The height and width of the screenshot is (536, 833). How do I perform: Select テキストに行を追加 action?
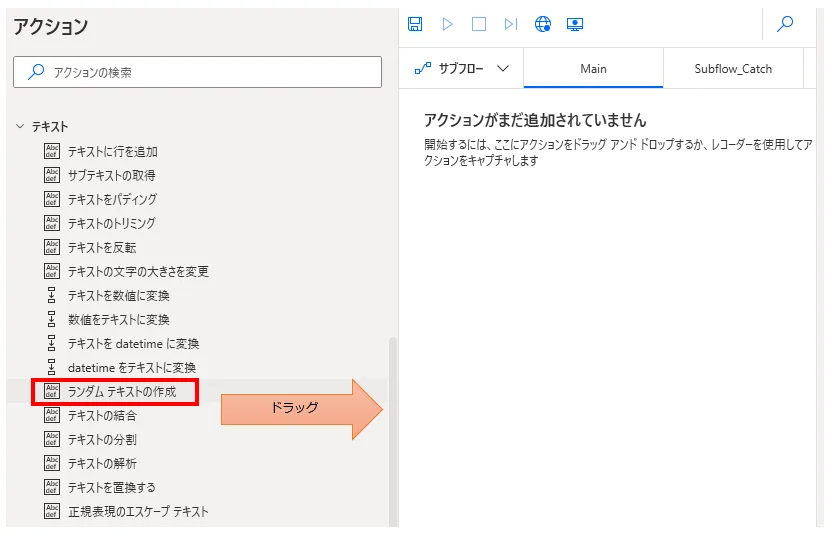pyautogui.click(x=112, y=152)
